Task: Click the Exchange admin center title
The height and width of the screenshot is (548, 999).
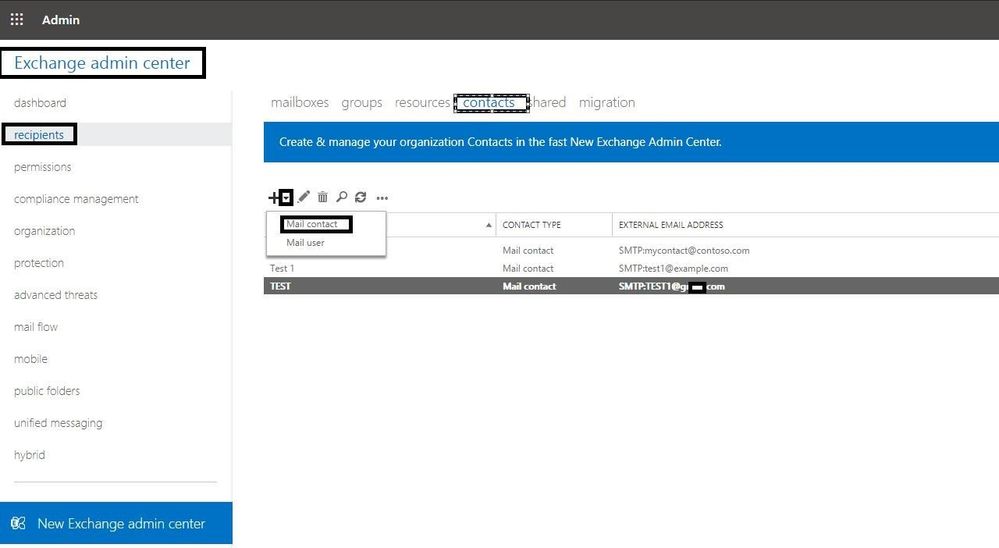Action: 102,63
